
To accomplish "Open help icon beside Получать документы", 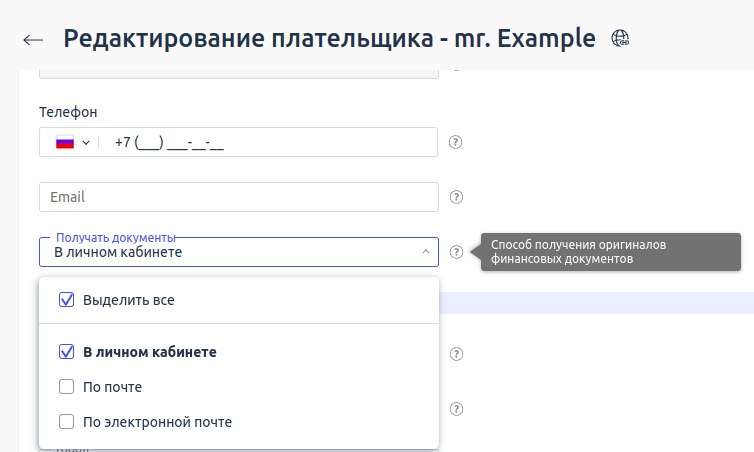I will tap(456, 252).
